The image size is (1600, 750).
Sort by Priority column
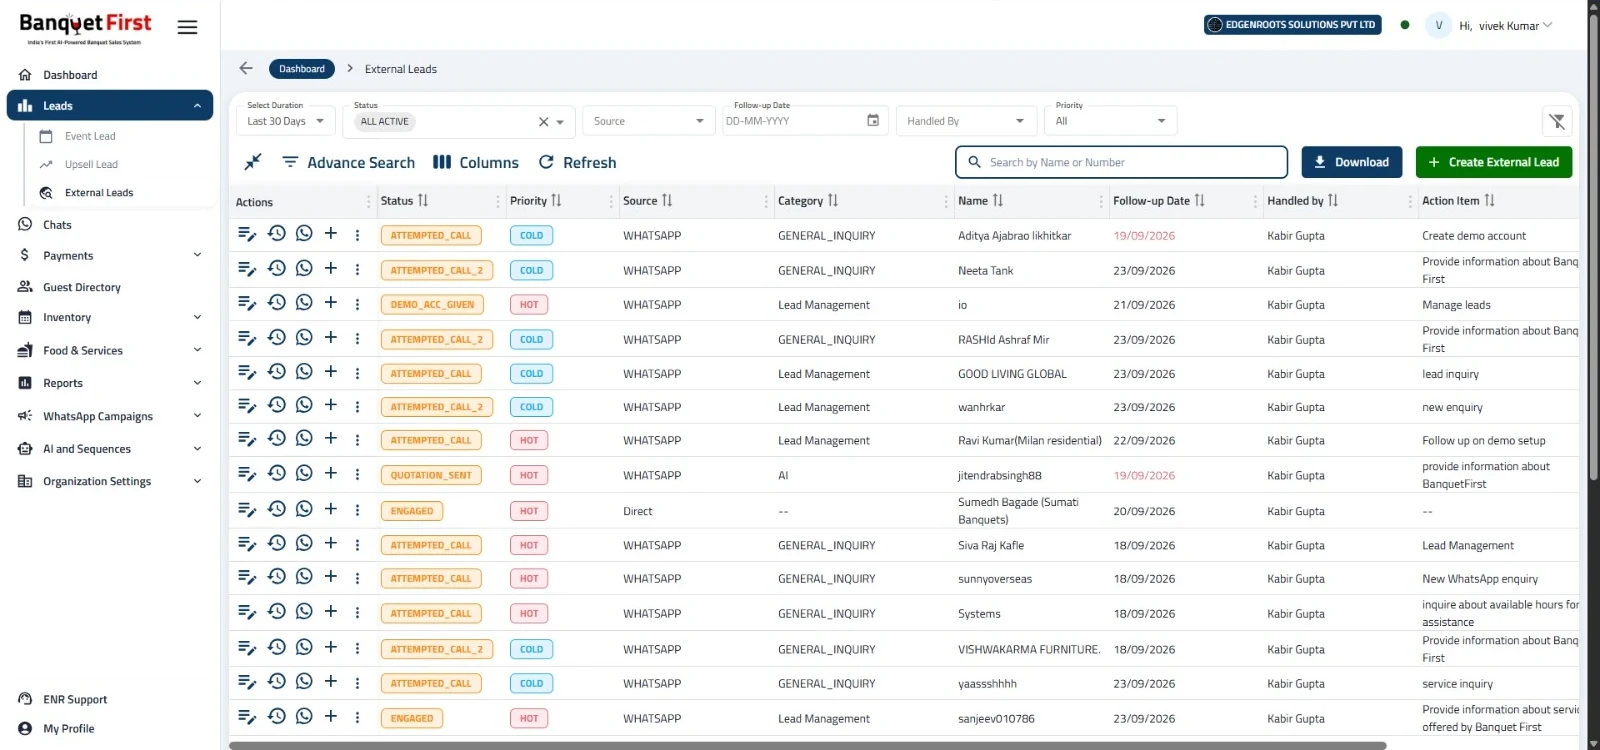tap(556, 200)
